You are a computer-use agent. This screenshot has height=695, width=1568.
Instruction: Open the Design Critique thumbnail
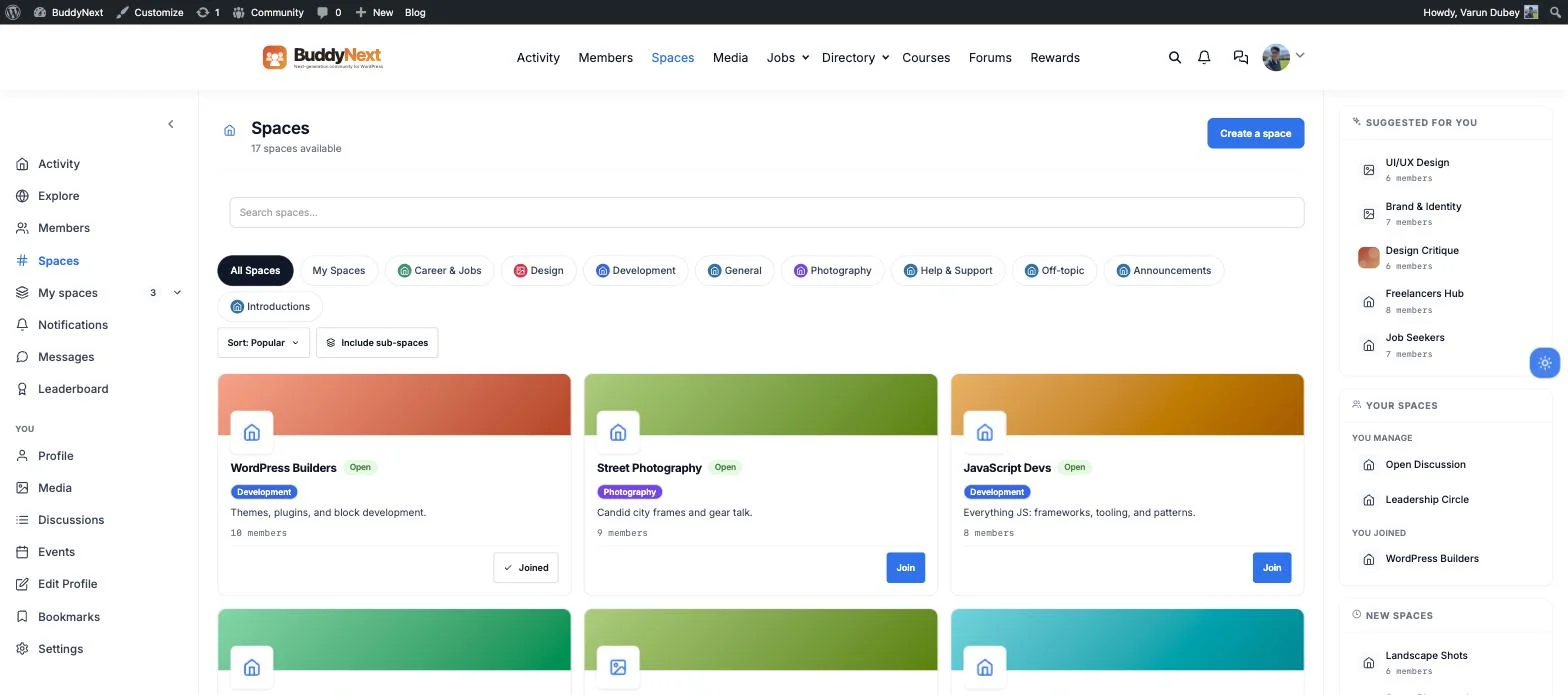1369,258
